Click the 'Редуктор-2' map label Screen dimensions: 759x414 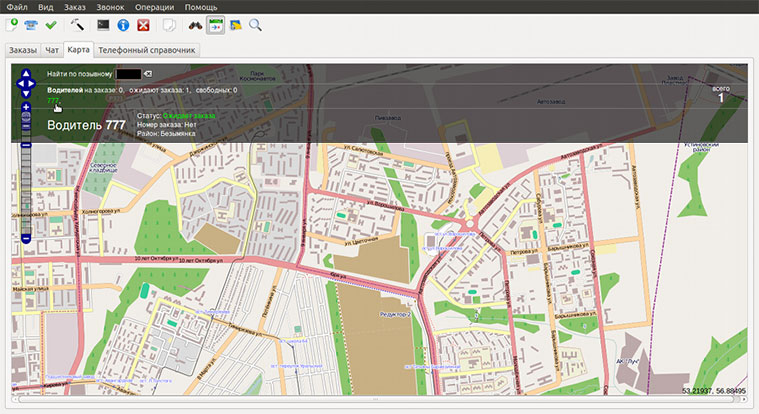point(395,314)
